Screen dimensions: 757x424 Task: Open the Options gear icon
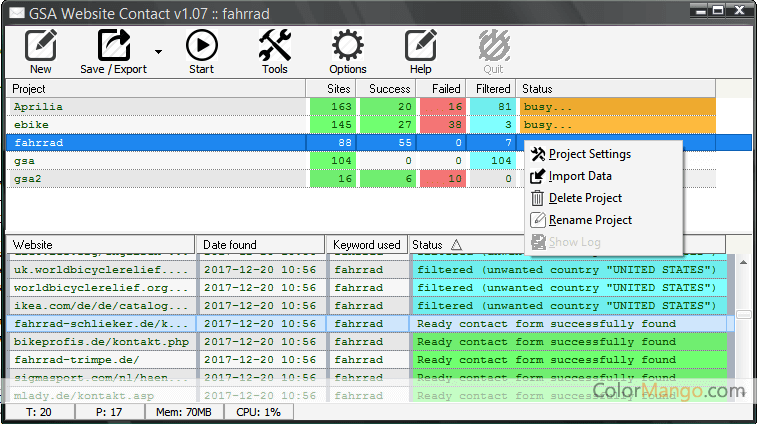348,45
